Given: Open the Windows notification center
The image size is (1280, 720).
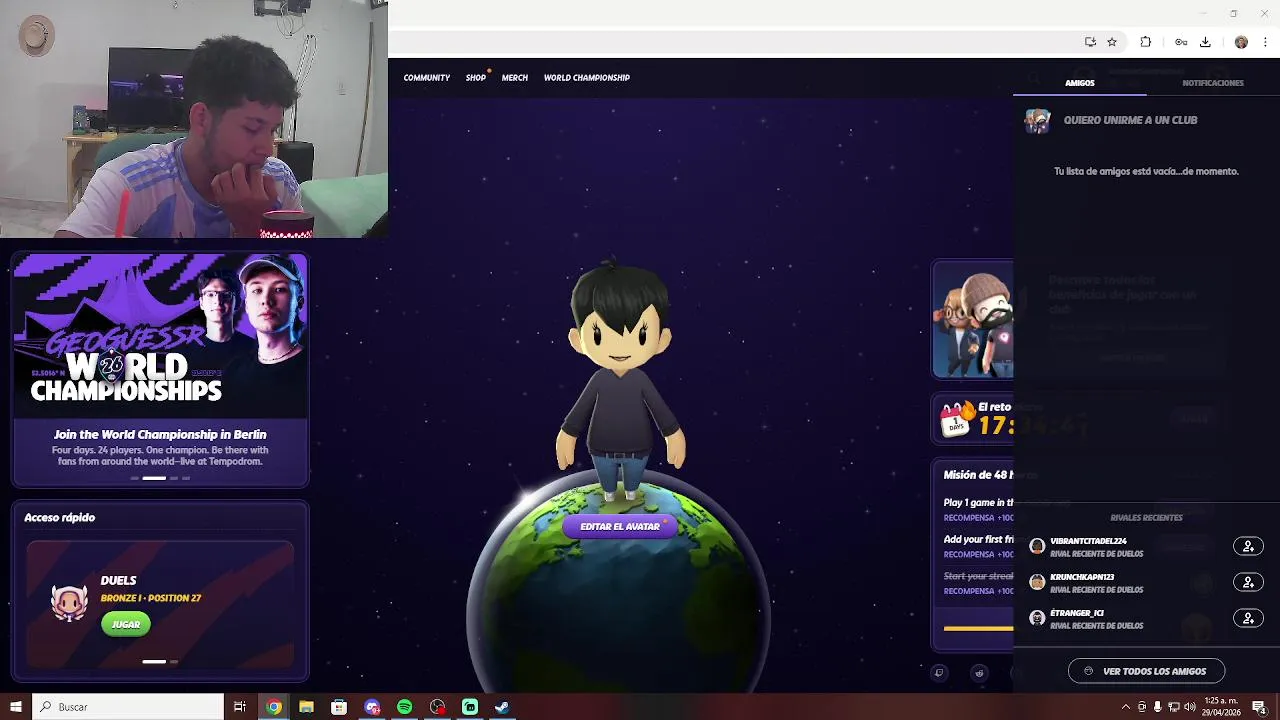Looking at the screenshot, I should pyautogui.click(x=1261, y=707).
